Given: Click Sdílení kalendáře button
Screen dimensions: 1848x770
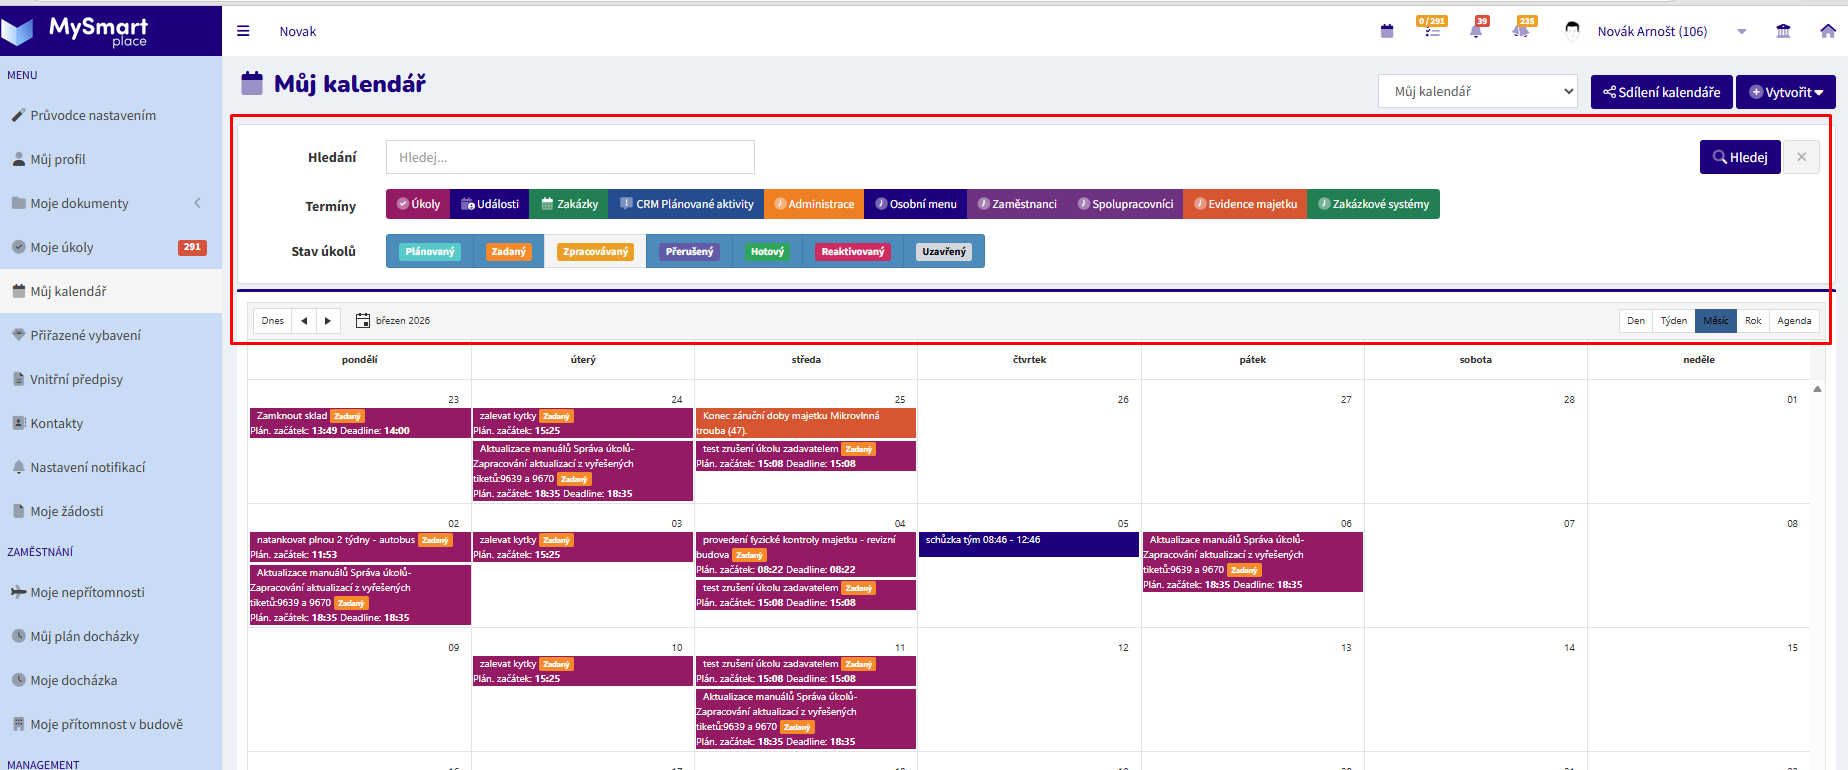Looking at the screenshot, I should coord(1662,92).
